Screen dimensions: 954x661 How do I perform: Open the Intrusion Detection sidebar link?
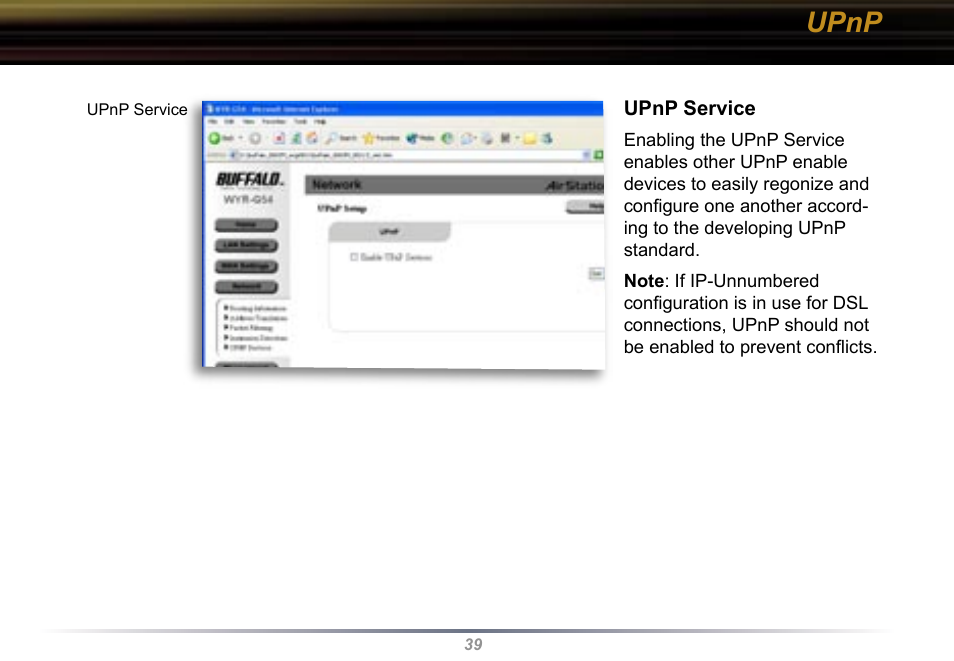(x=258, y=338)
